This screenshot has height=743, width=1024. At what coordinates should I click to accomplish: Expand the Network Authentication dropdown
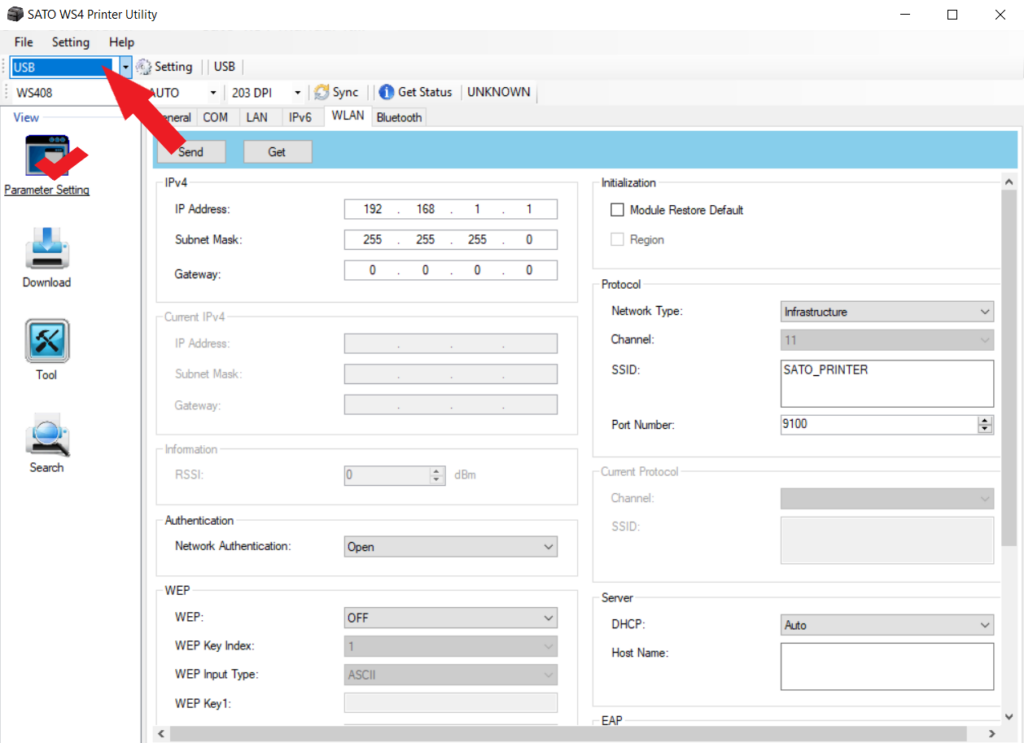pyautogui.click(x=451, y=546)
